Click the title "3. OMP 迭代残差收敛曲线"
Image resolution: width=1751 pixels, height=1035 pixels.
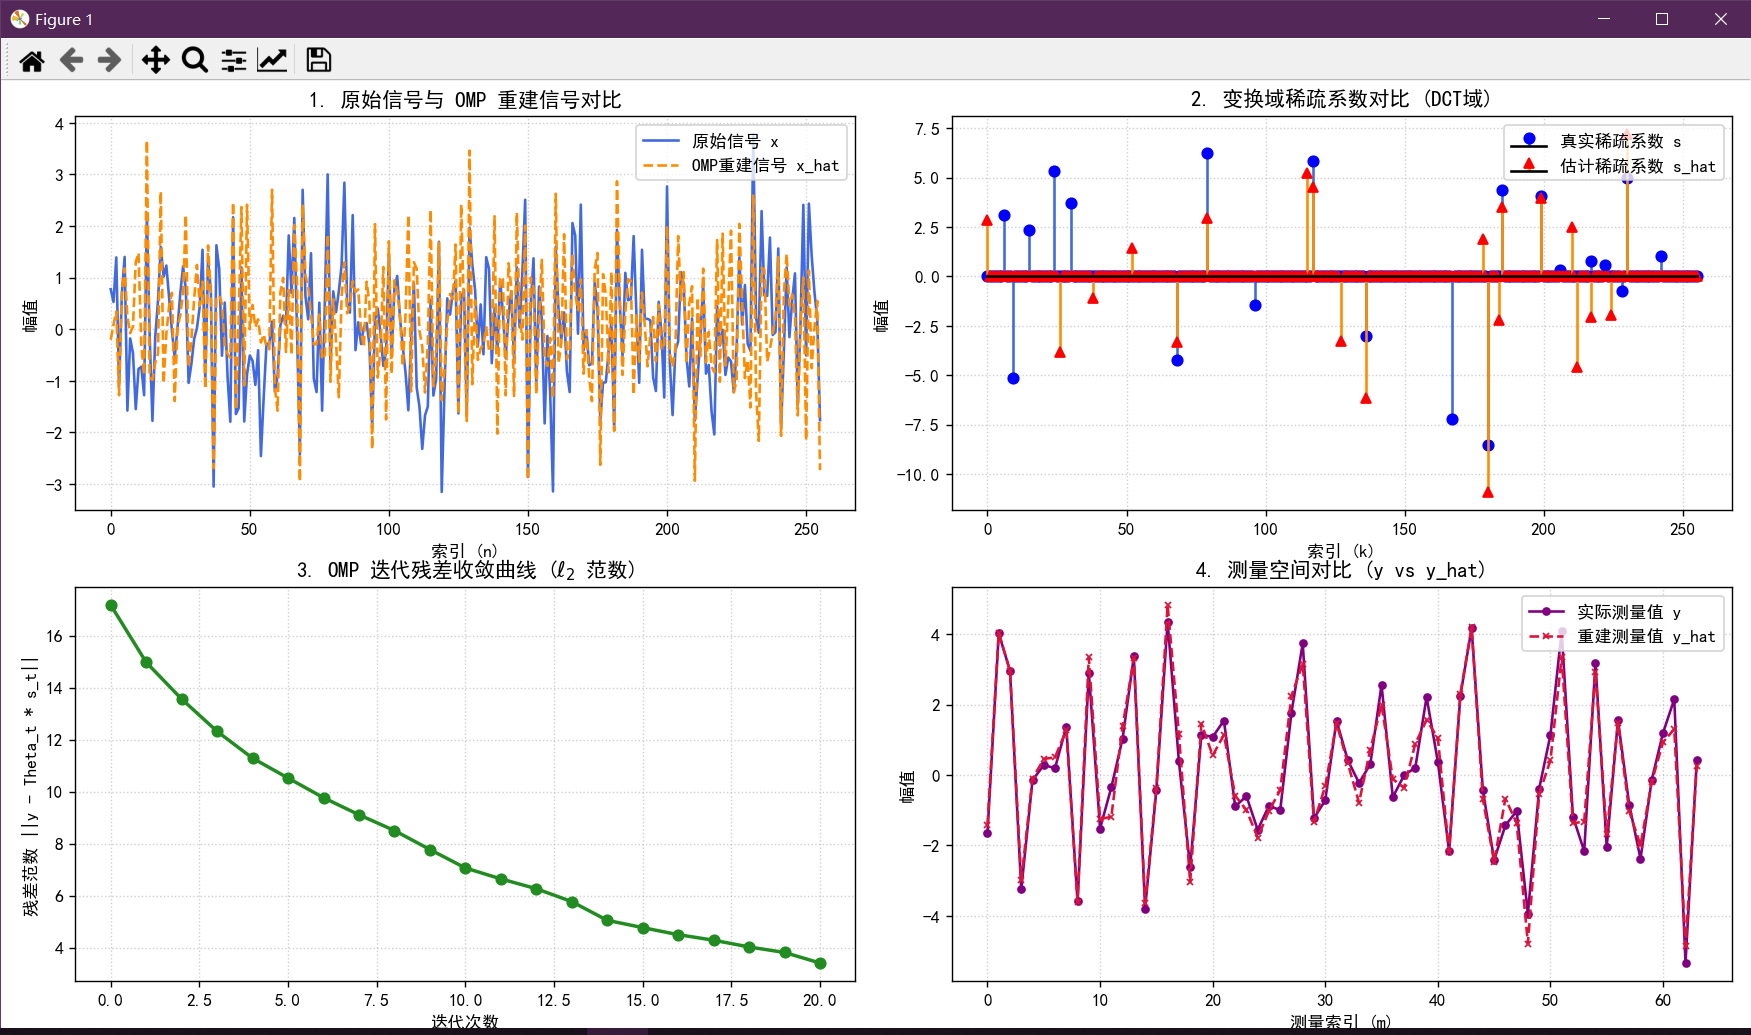pyautogui.click(x=465, y=570)
